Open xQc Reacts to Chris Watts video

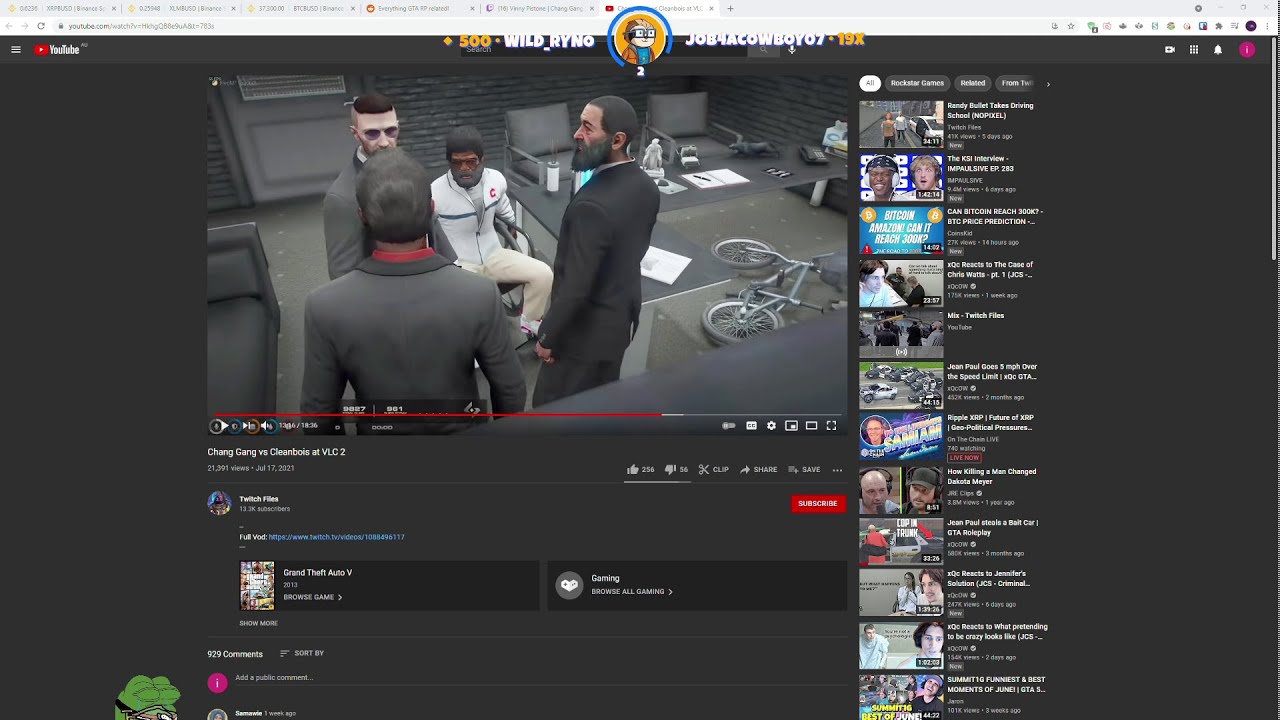990,269
